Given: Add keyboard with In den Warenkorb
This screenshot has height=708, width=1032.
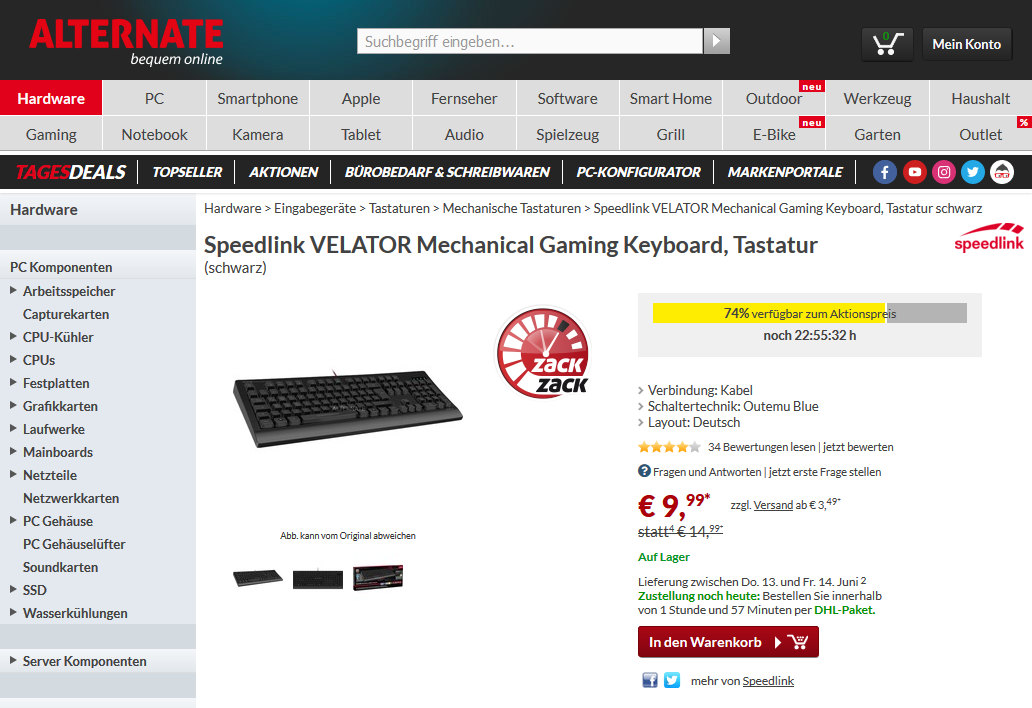Looking at the screenshot, I should pyautogui.click(x=728, y=642).
